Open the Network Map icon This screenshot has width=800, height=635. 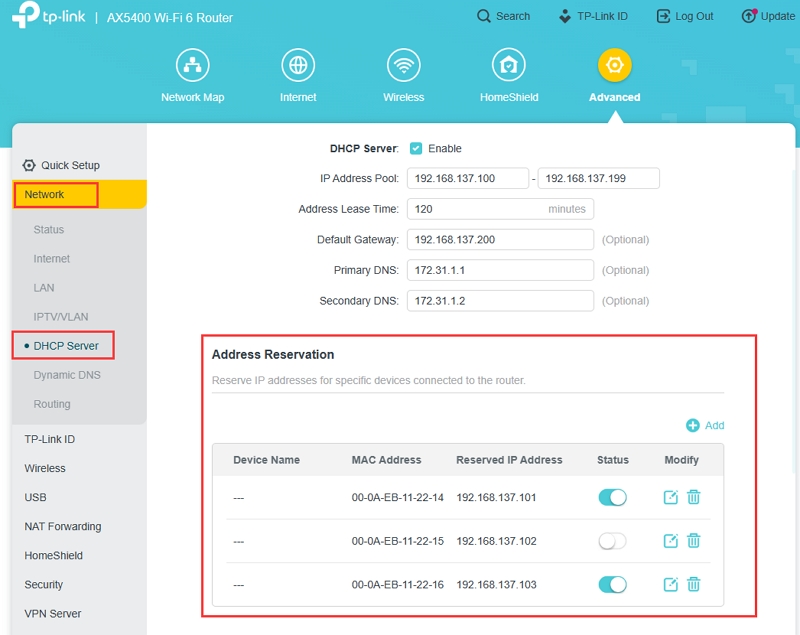(x=192, y=66)
